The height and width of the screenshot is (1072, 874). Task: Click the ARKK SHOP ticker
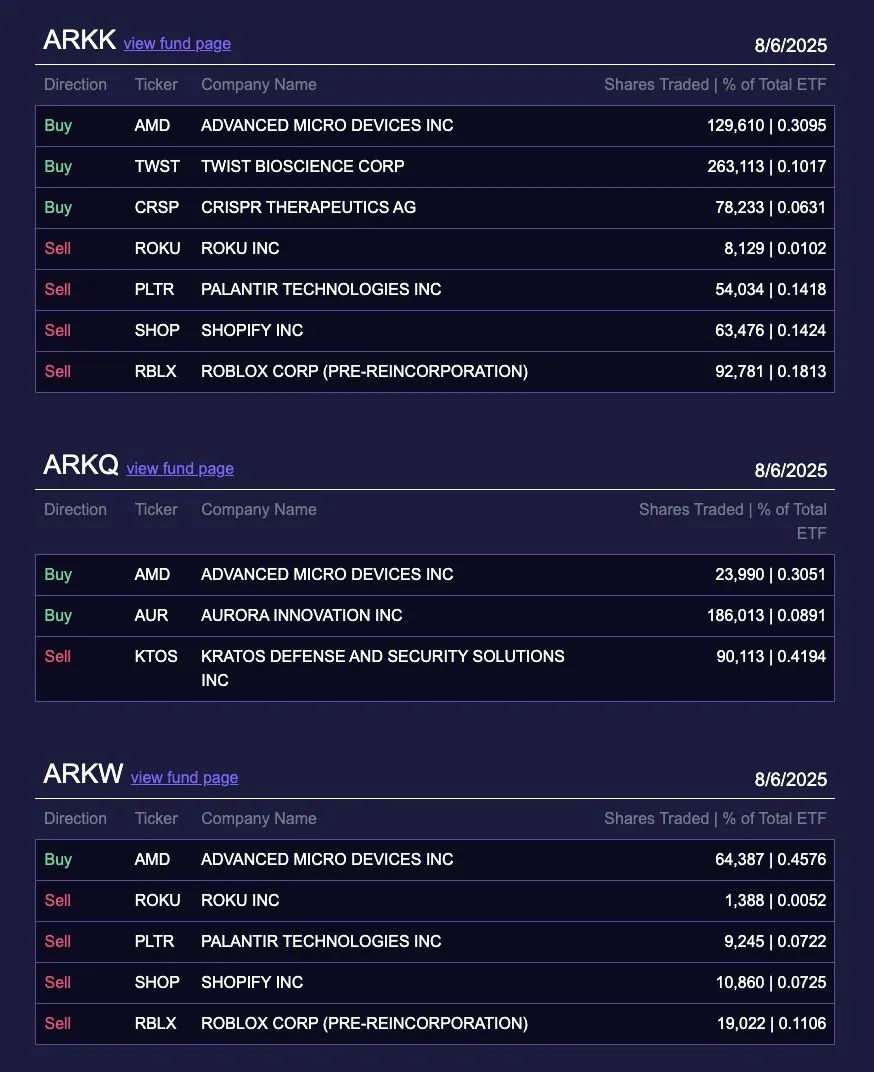point(157,330)
